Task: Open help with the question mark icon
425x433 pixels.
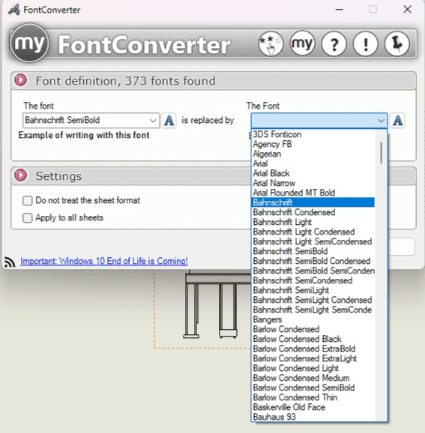Action: click(334, 44)
